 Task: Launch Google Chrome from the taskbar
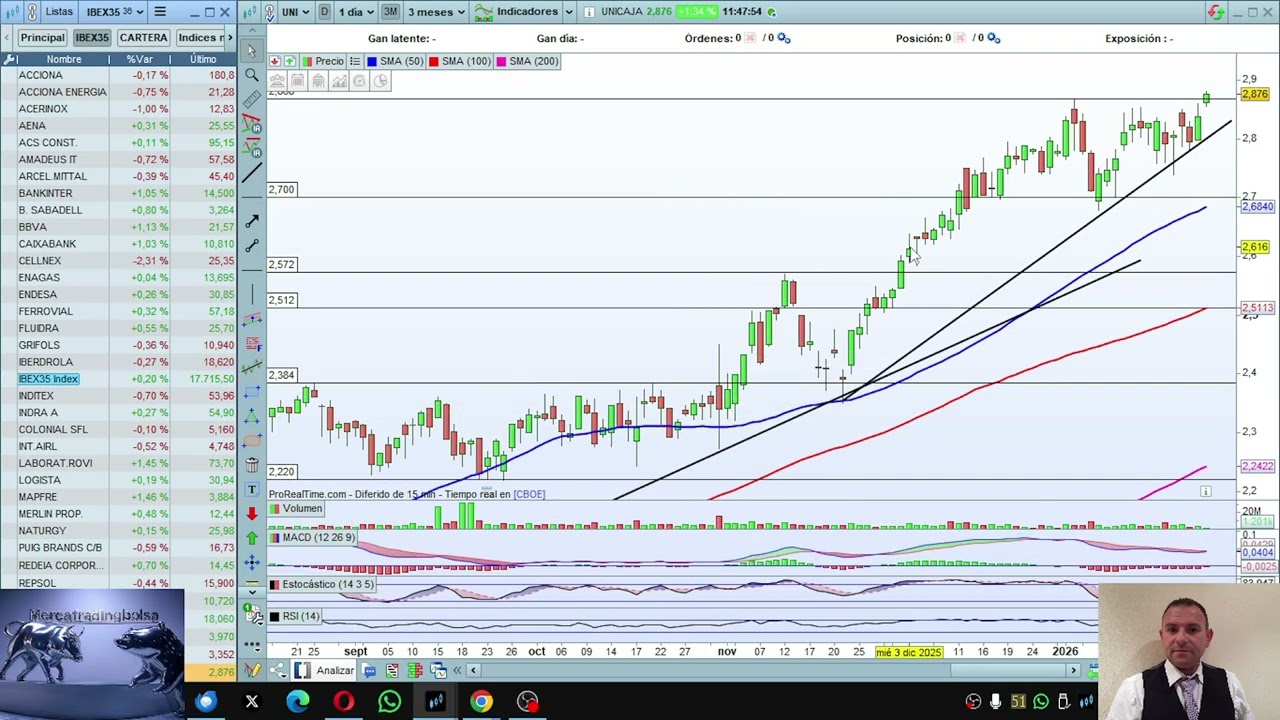(481, 702)
